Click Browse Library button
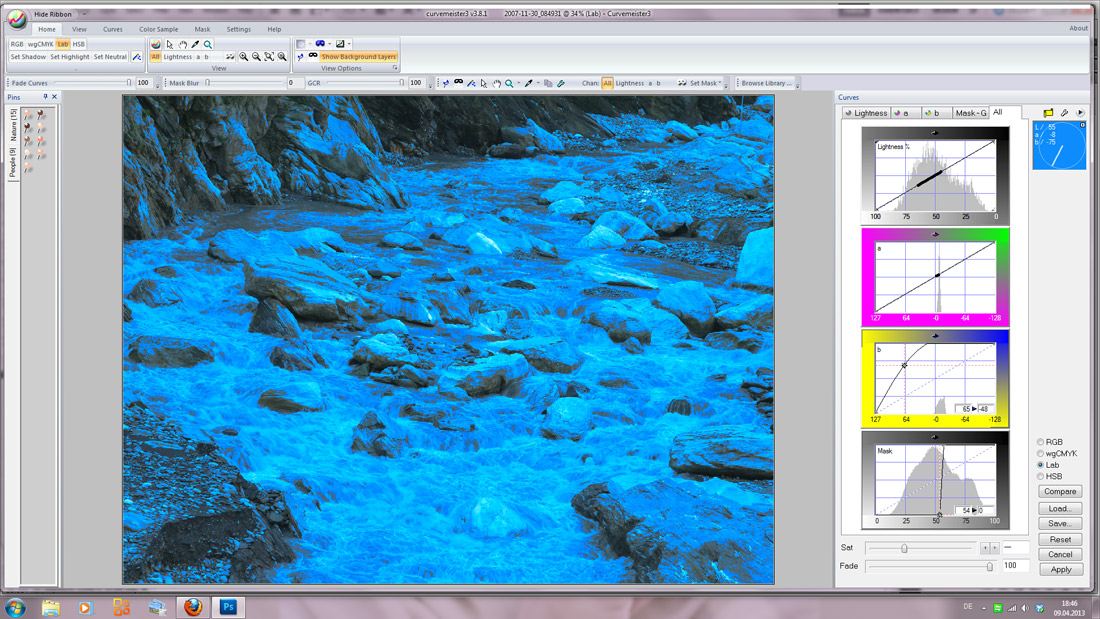Image resolution: width=1100 pixels, height=619 pixels. point(766,83)
